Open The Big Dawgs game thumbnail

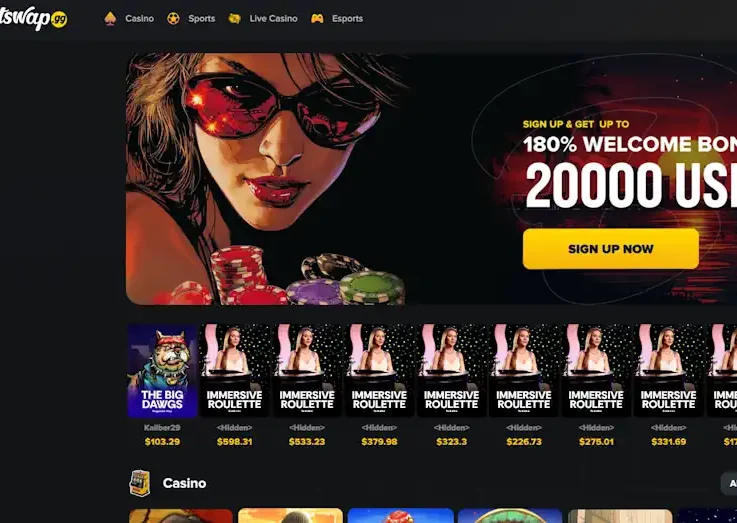pyautogui.click(x=163, y=371)
